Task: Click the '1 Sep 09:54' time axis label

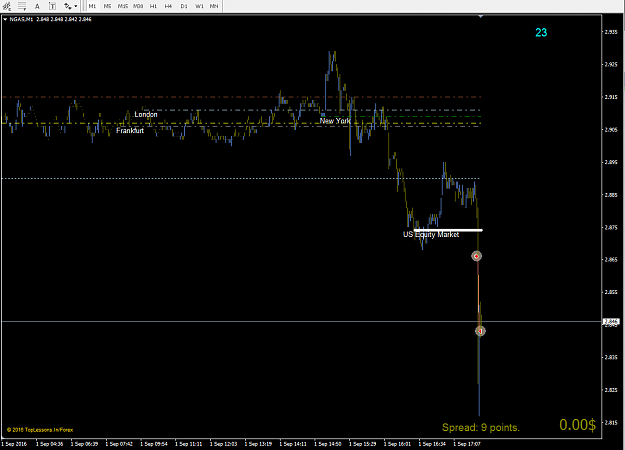Action: point(154,444)
